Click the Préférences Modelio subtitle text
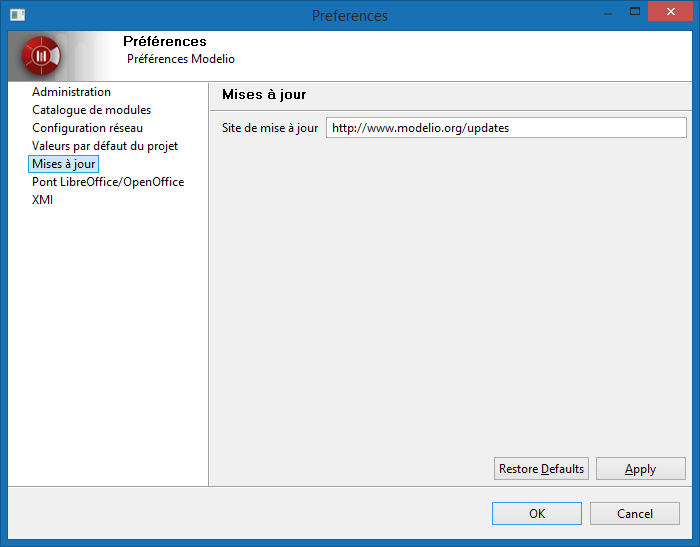 [181, 59]
